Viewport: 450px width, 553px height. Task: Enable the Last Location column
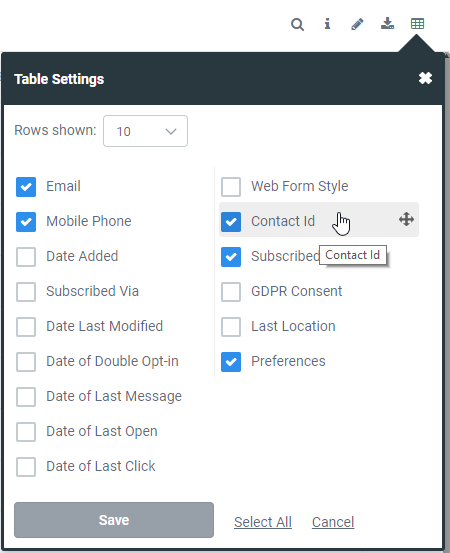231,327
